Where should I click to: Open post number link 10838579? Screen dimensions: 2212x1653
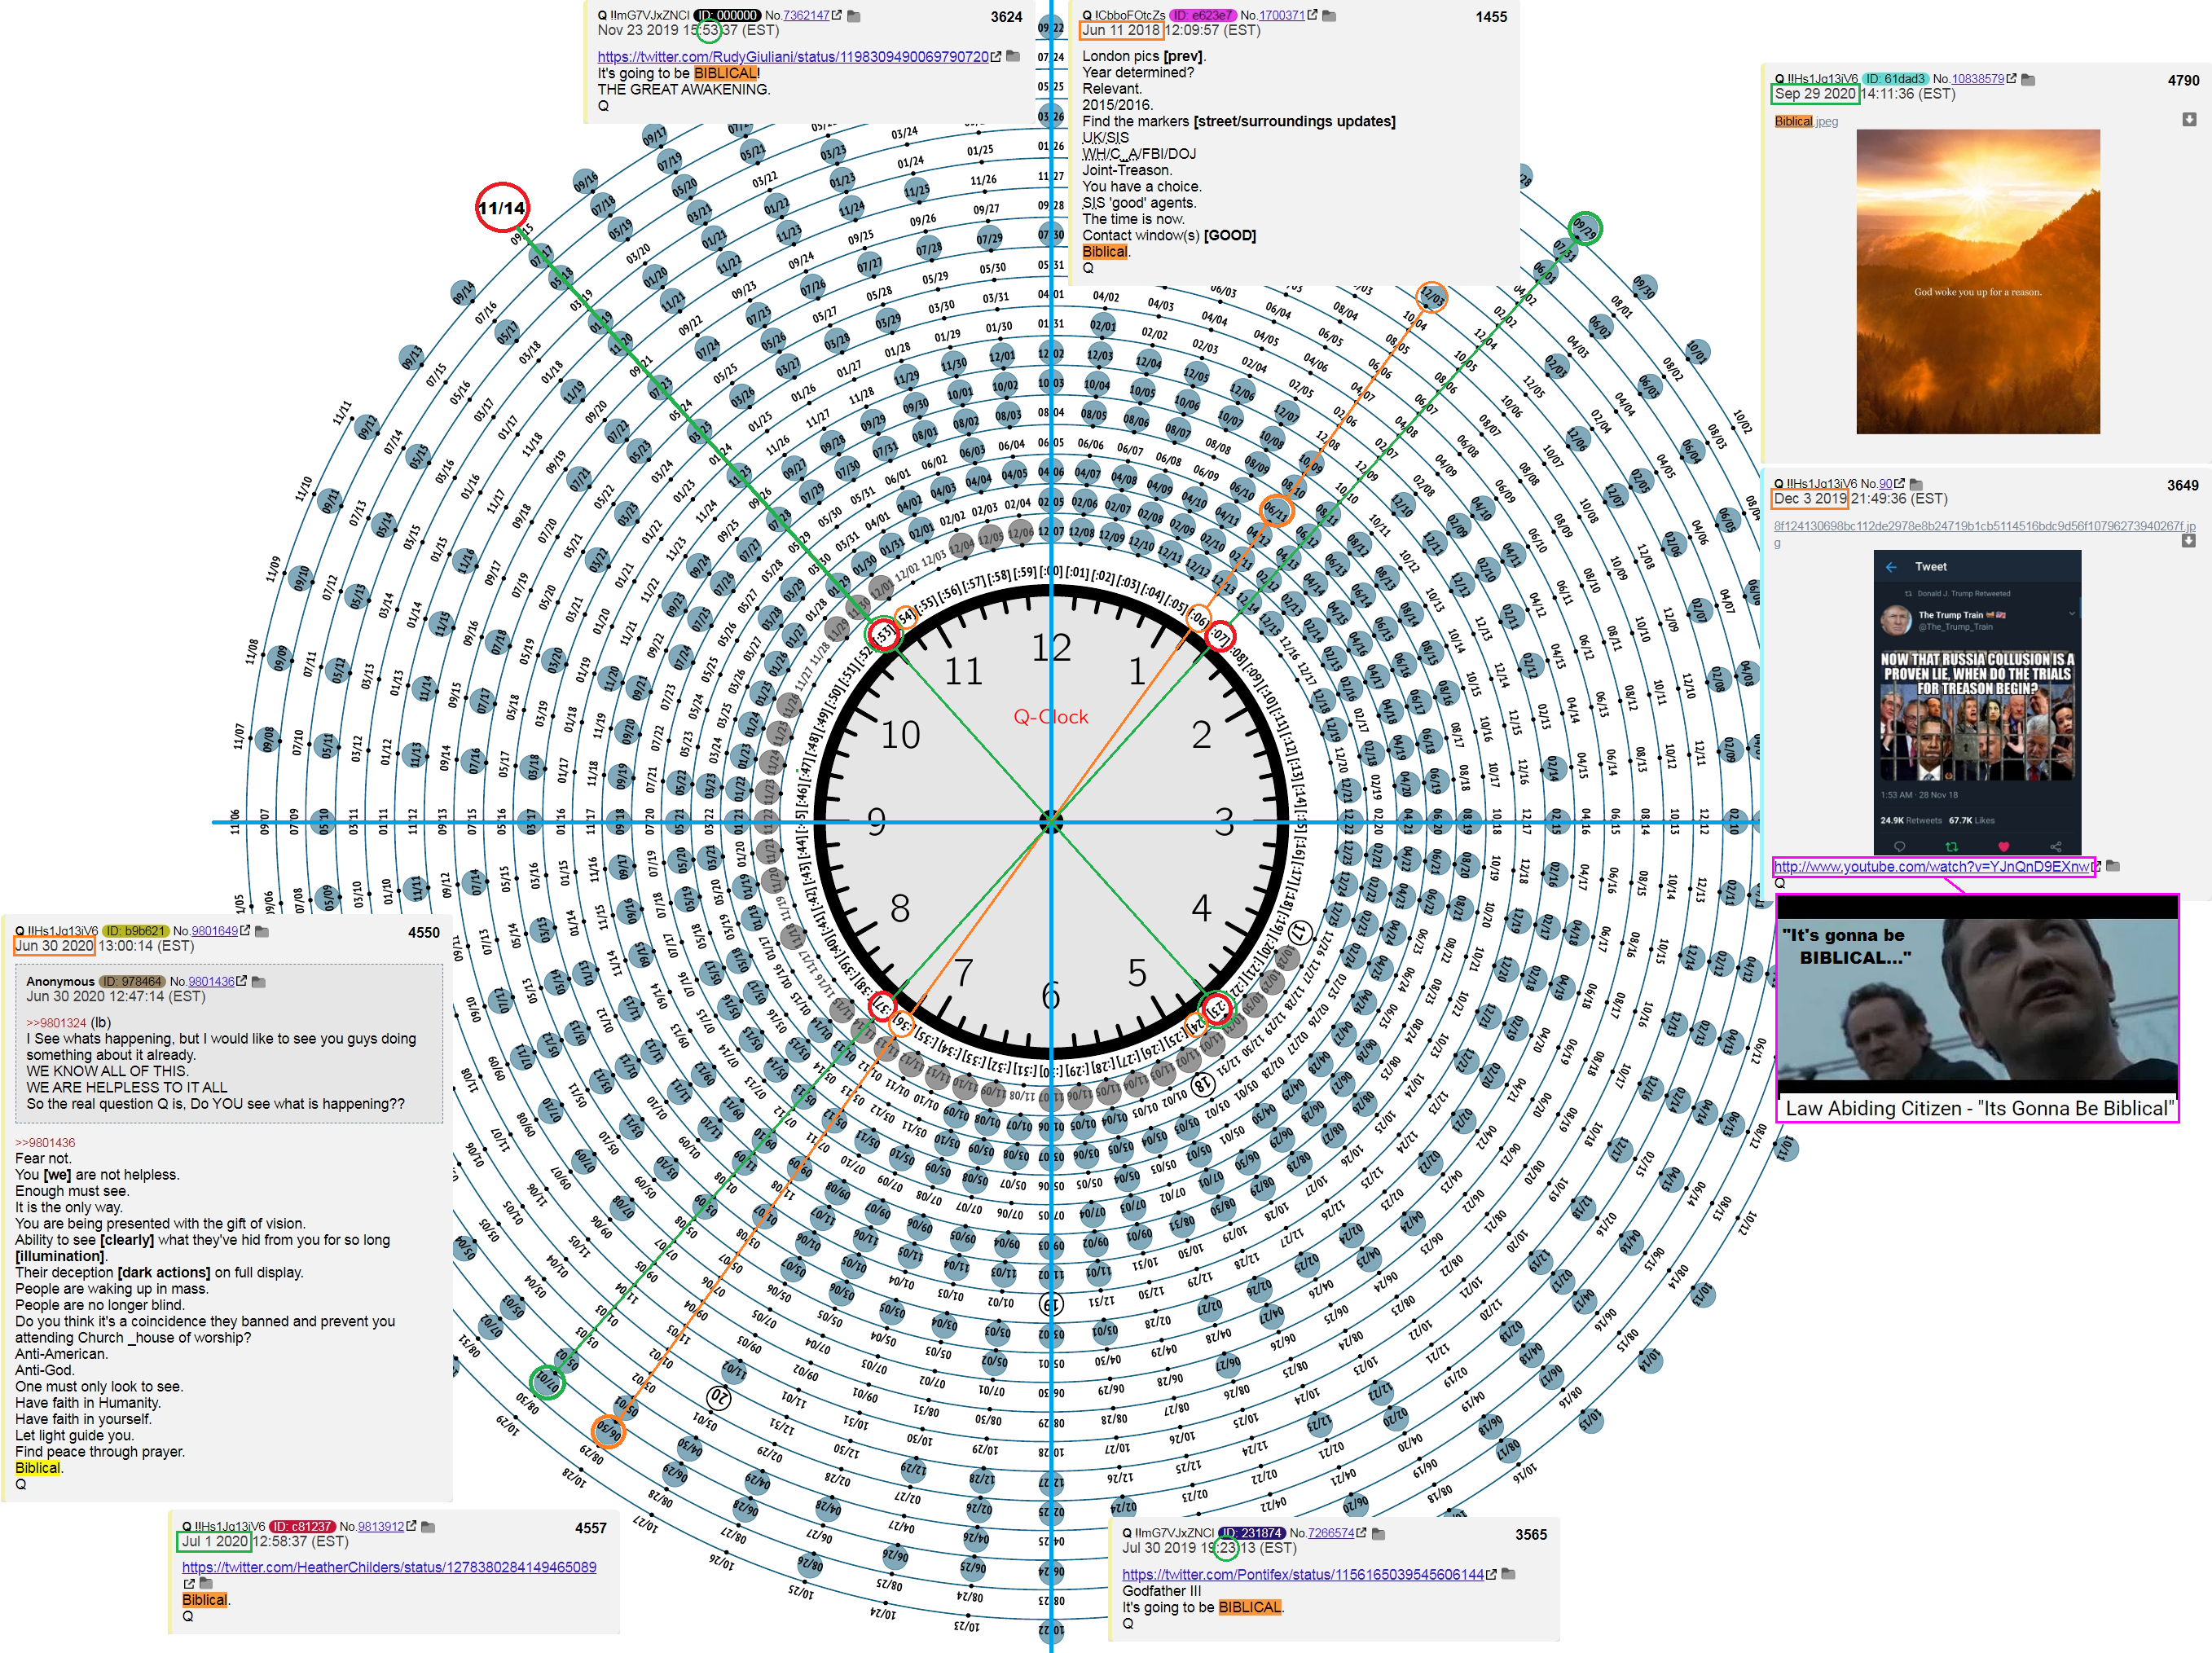(x=1978, y=78)
